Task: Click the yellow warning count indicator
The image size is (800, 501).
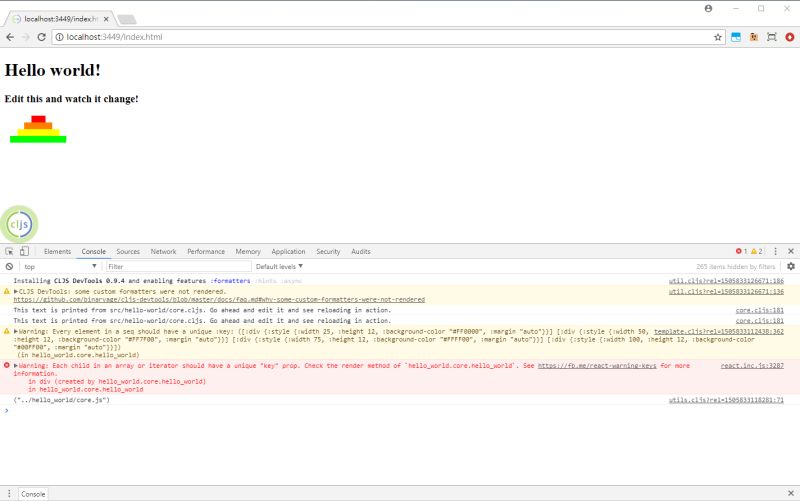Action: click(757, 252)
